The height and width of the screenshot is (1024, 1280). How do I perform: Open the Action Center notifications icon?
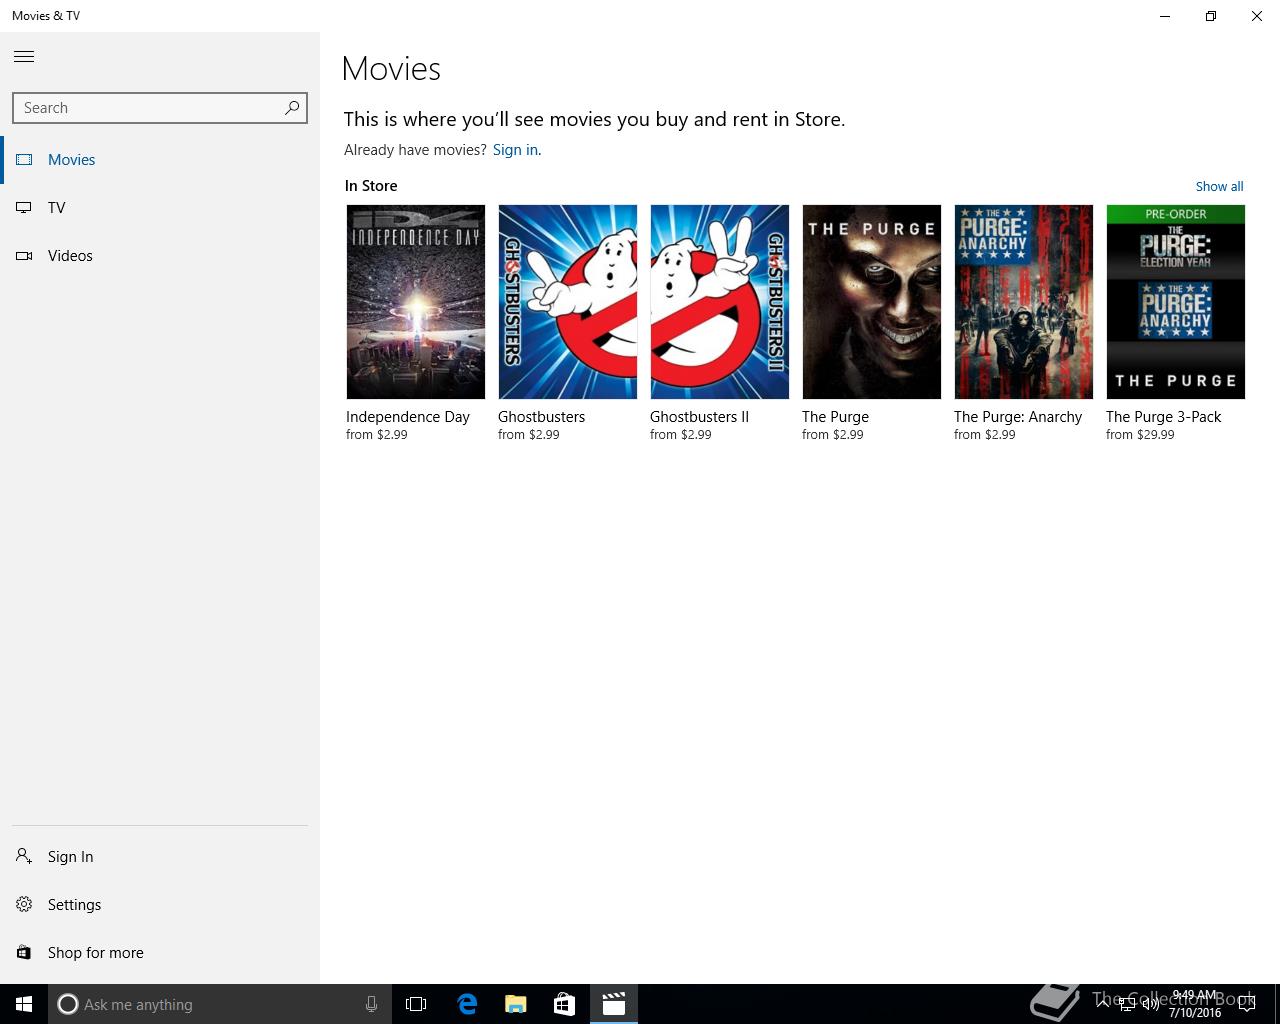point(1247,1004)
